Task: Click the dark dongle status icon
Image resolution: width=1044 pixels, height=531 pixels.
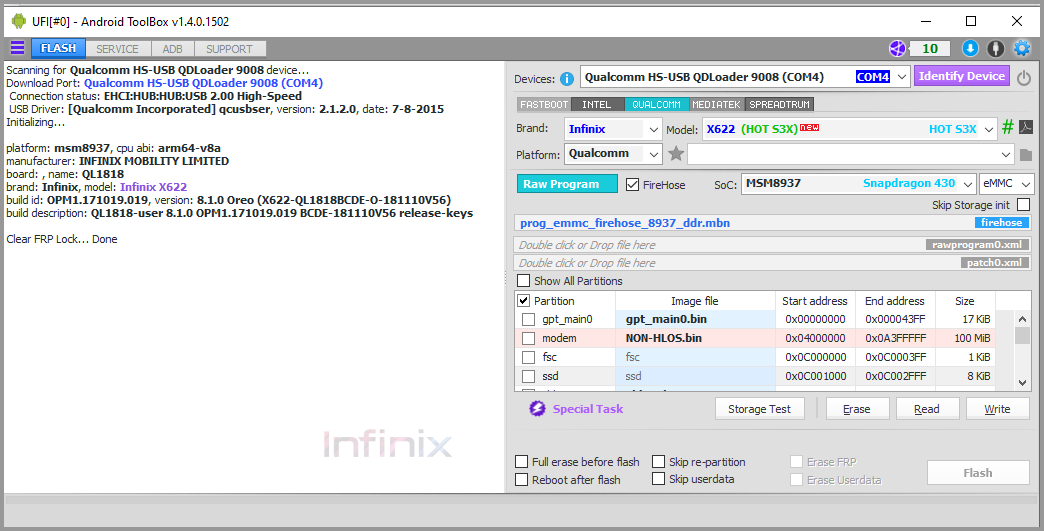Action: tap(995, 49)
